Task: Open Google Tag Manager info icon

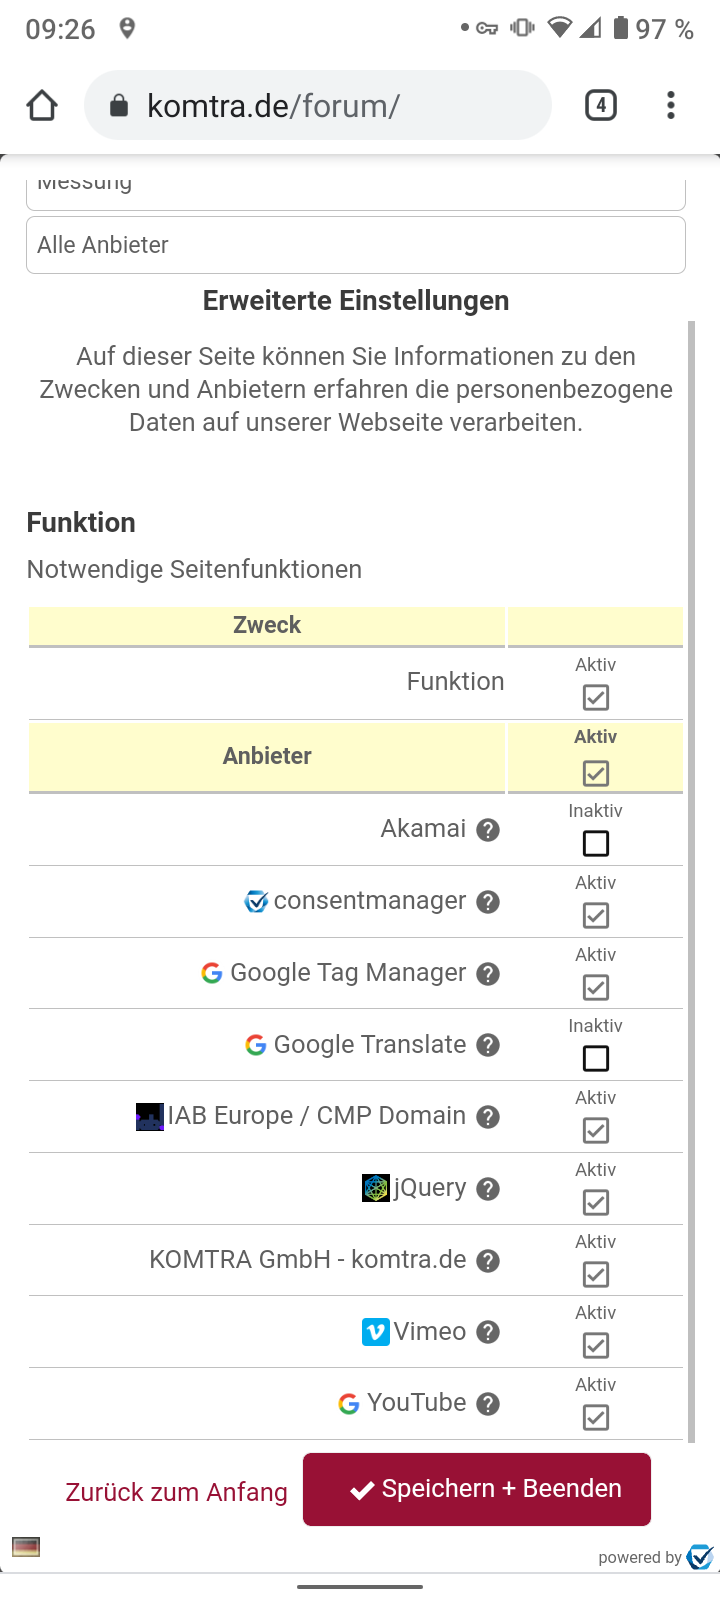Action: pos(488,974)
